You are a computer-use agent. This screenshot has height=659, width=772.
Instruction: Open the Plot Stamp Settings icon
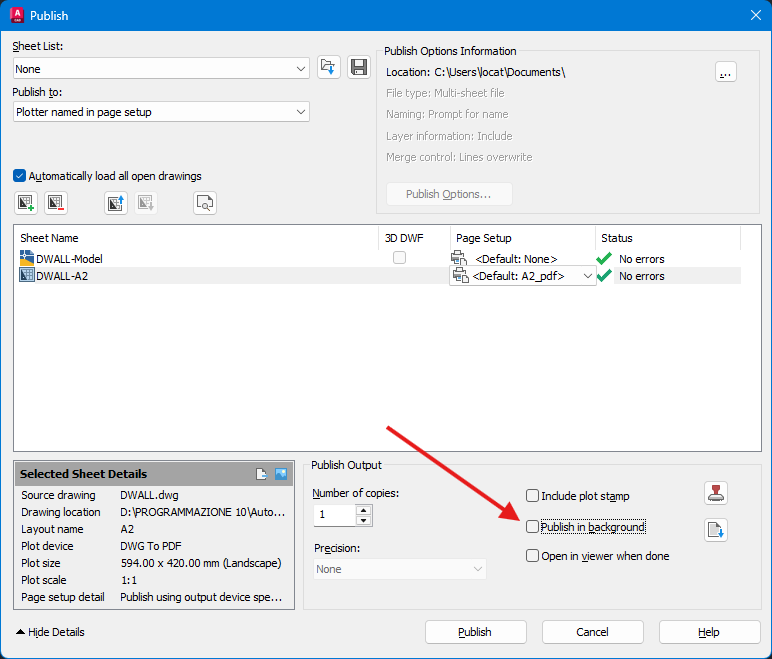716,494
